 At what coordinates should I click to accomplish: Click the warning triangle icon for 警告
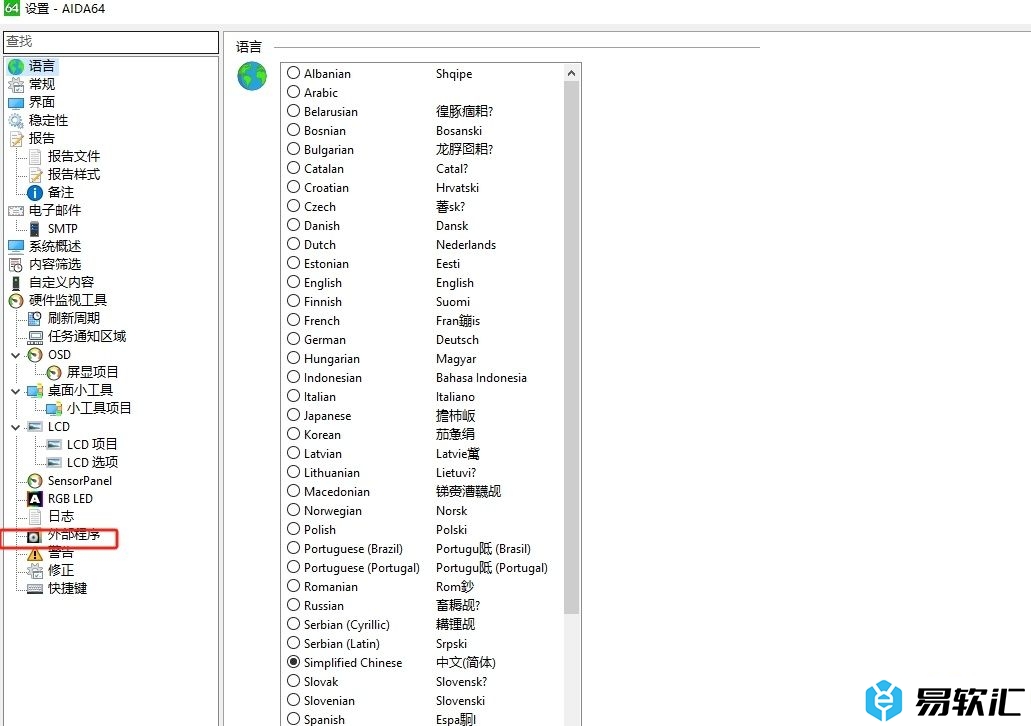tap(35, 554)
